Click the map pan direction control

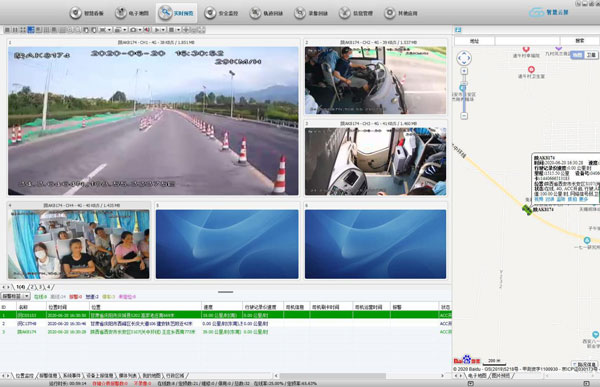[x=464, y=58]
